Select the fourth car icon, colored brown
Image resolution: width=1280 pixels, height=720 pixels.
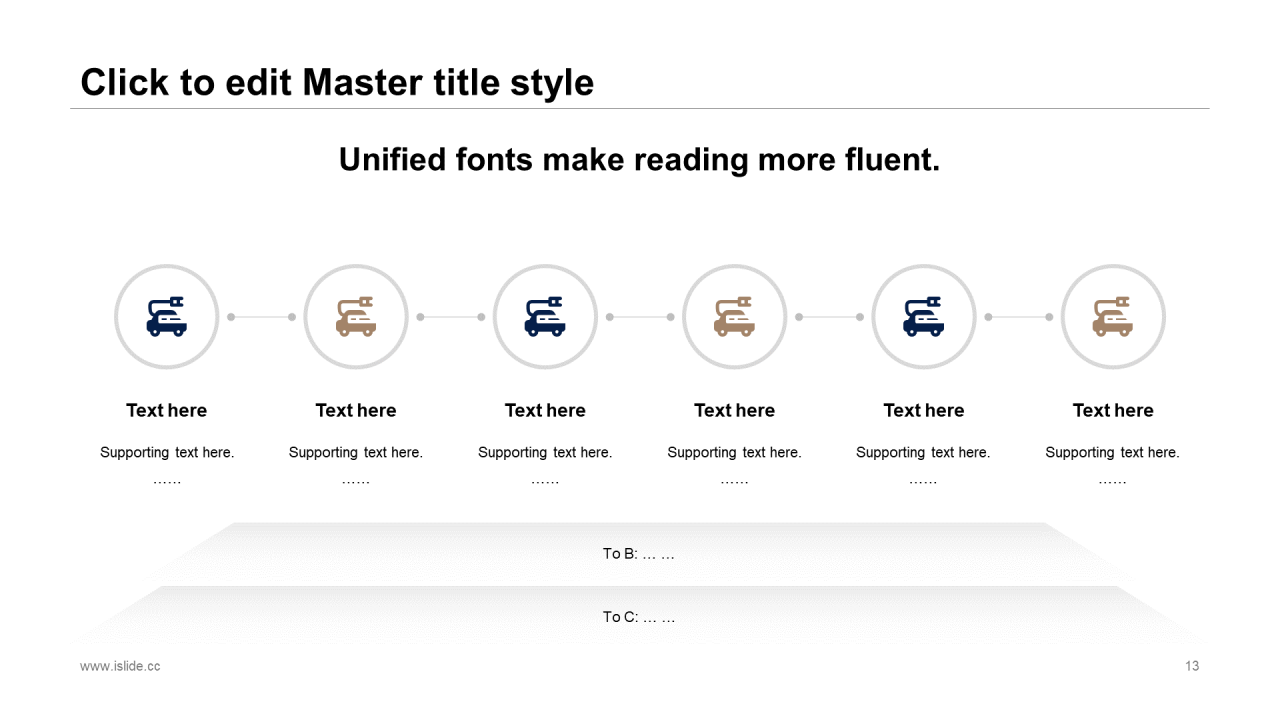(734, 317)
